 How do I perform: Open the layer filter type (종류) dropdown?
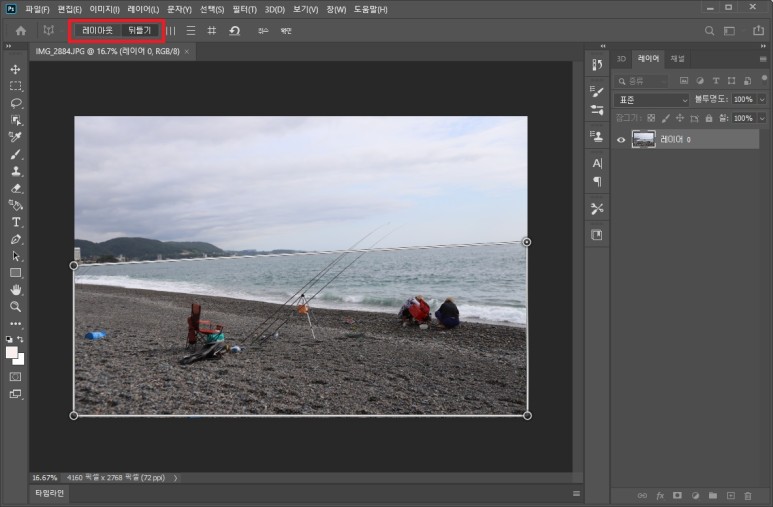[x=643, y=81]
